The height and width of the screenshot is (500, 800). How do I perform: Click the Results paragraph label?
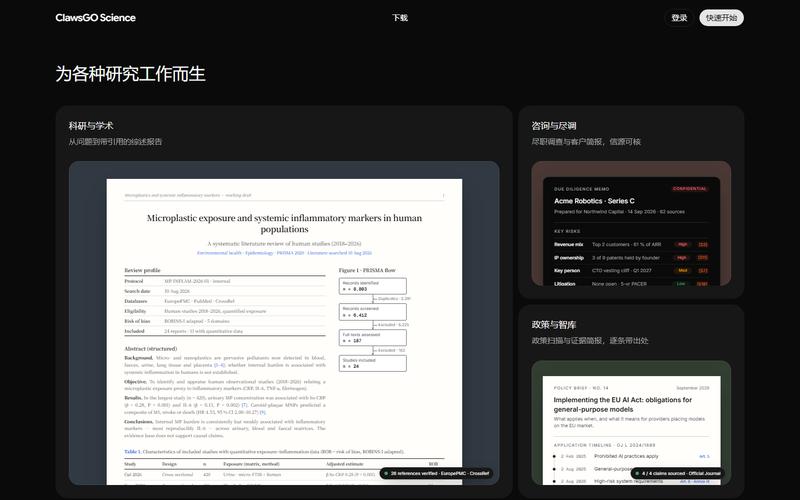click(x=133, y=397)
